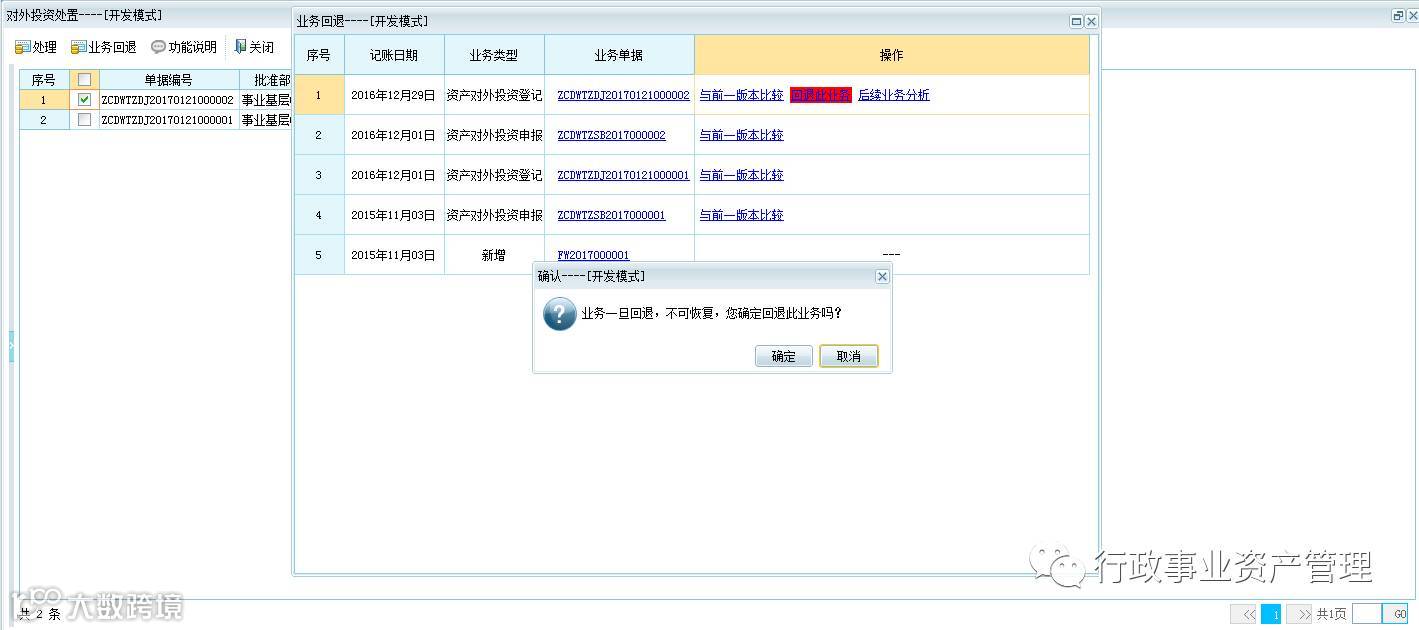Image resolution: width=1419 pixels, height=630 pixels.
Task: Click the 业务单据 column header
Action: [x=619, y=55]
